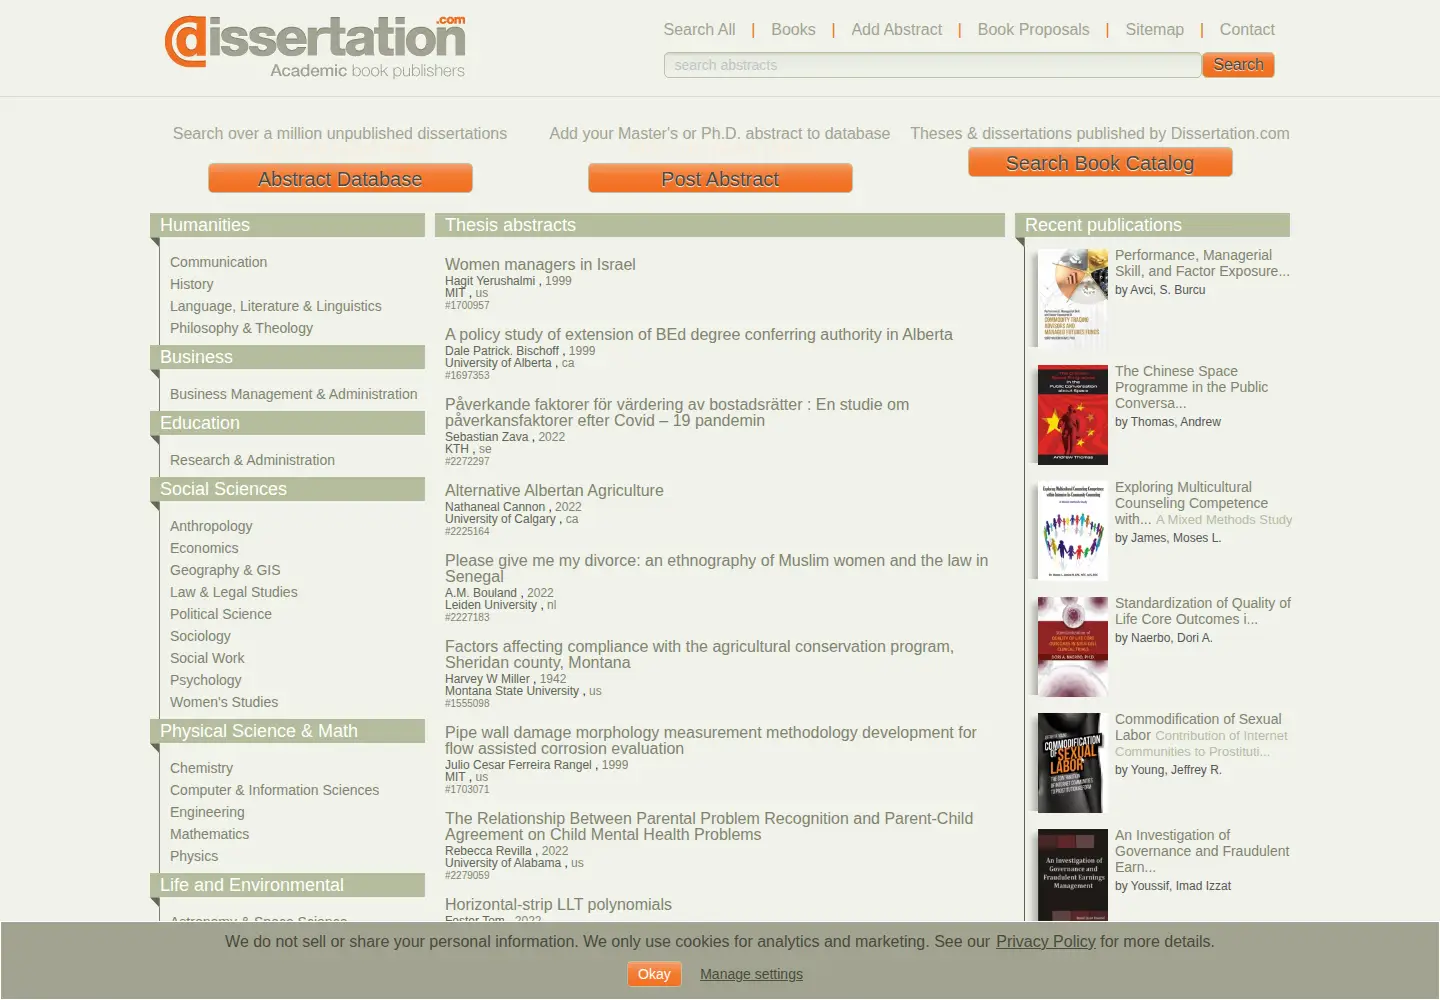Click the Performance, Managerial Skill book cover
1440x1000 pixels.
tap(1073, 298)
